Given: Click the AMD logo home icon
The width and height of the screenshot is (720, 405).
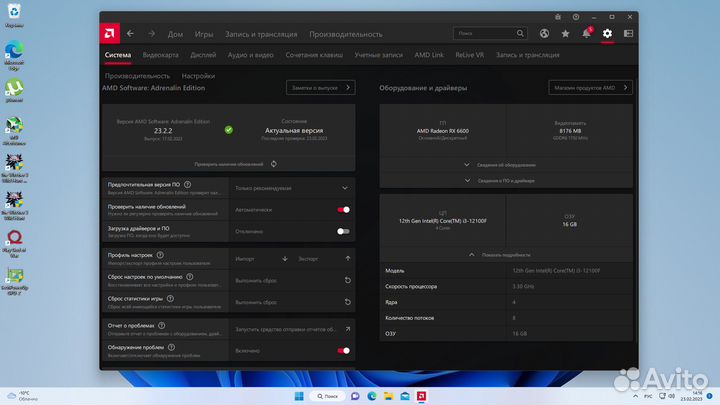Looking at the screenshot, I should 110,34.
